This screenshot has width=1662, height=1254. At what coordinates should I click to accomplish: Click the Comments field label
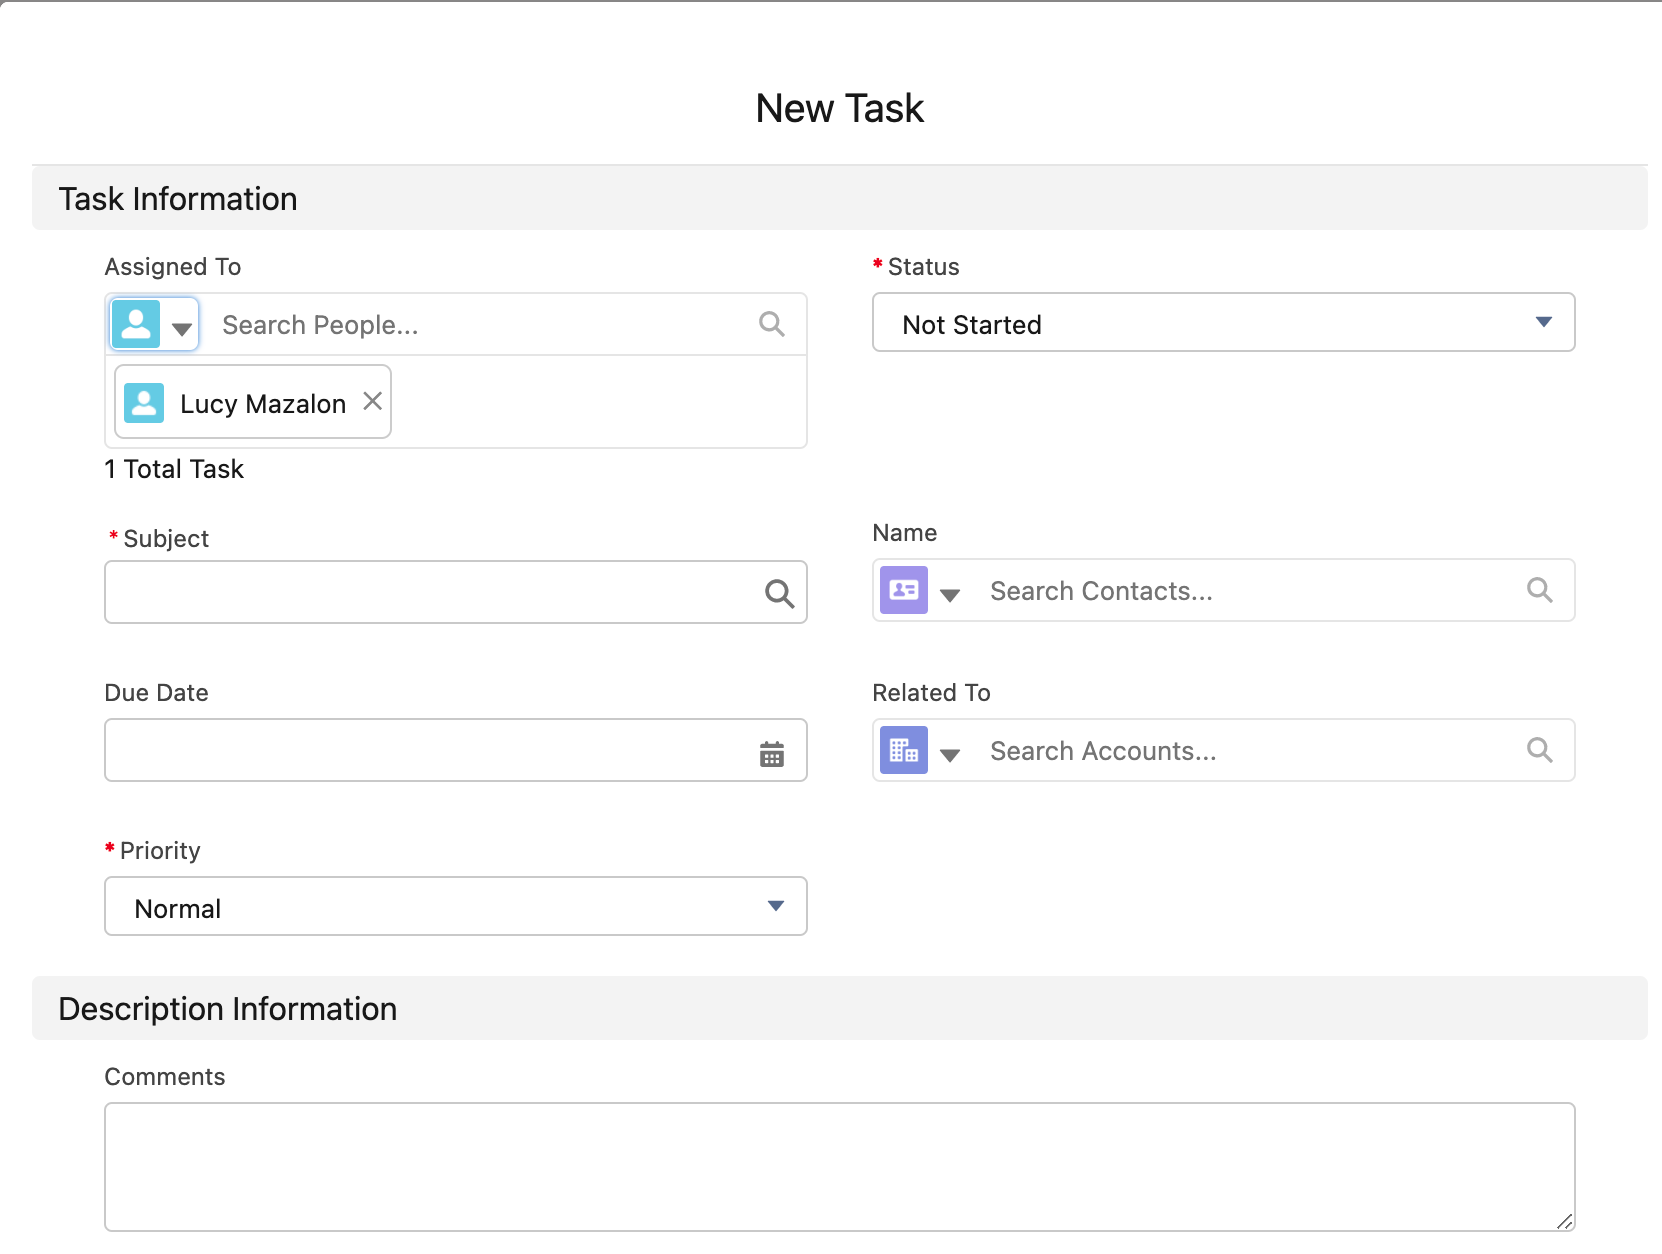[165, 1077]
